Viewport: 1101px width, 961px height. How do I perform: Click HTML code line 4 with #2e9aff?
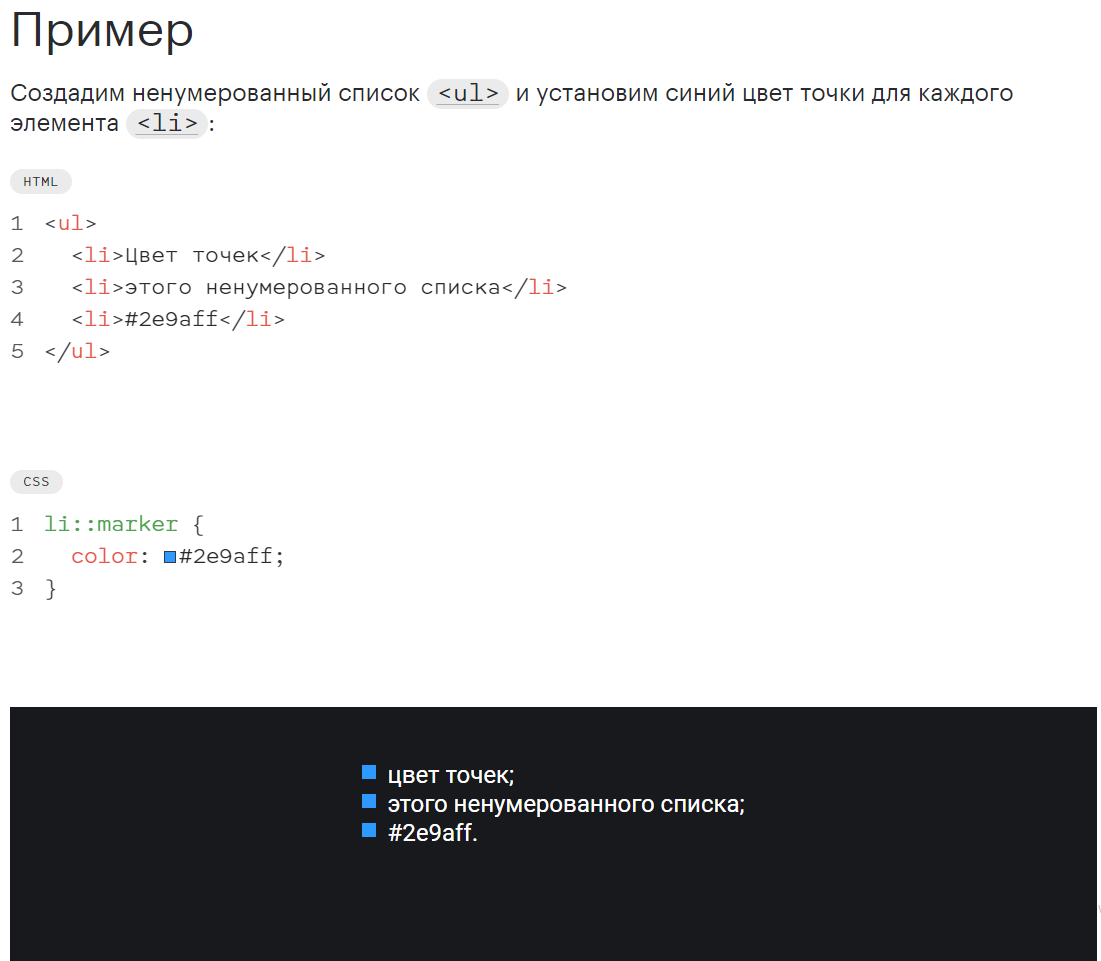(178, 319)
